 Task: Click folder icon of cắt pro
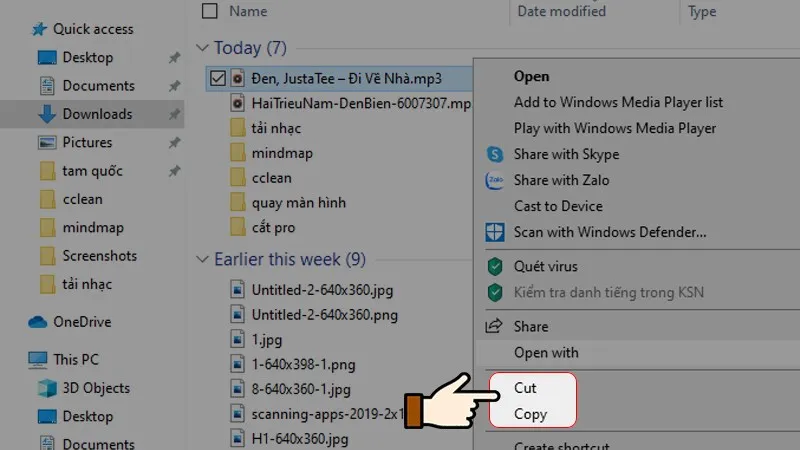tap(237, 228)
